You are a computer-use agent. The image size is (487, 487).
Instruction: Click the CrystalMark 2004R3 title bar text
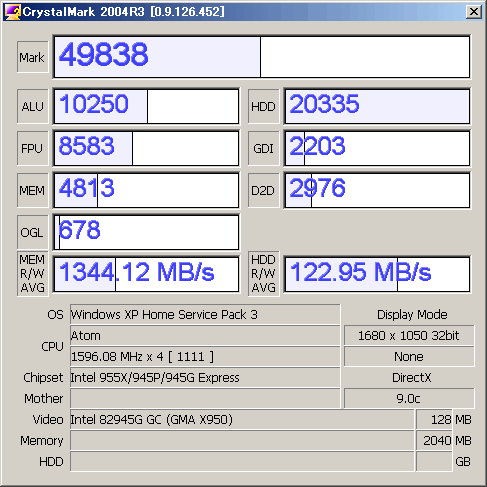(x=123, y=12)
